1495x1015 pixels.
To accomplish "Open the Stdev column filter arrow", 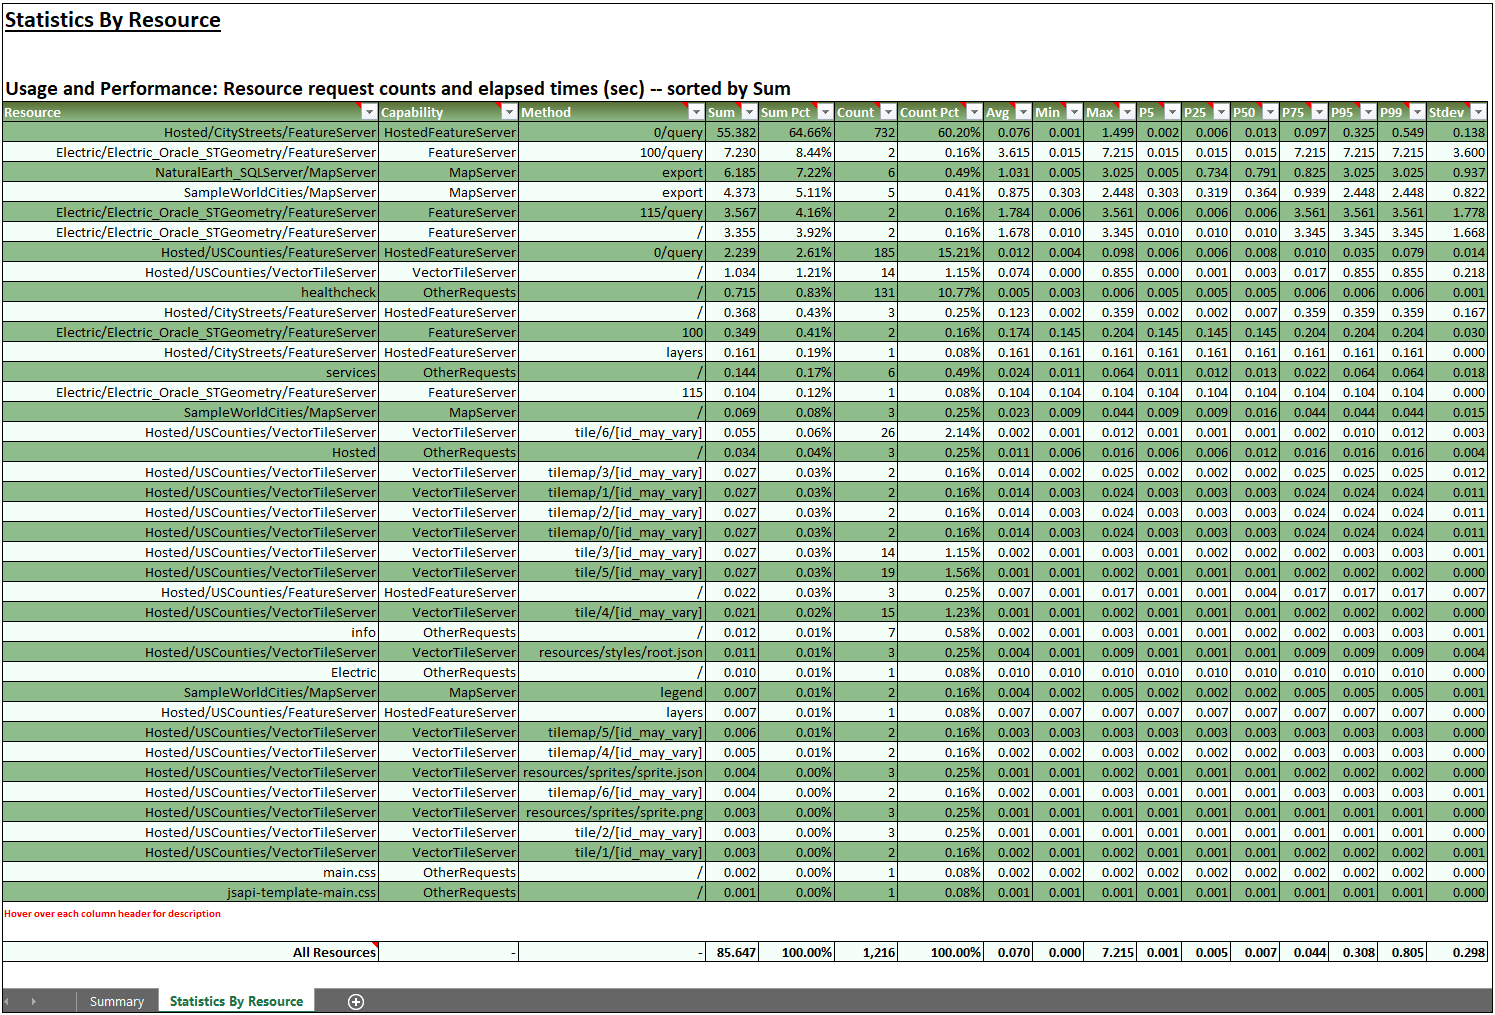I will (x=1480, y=112).
